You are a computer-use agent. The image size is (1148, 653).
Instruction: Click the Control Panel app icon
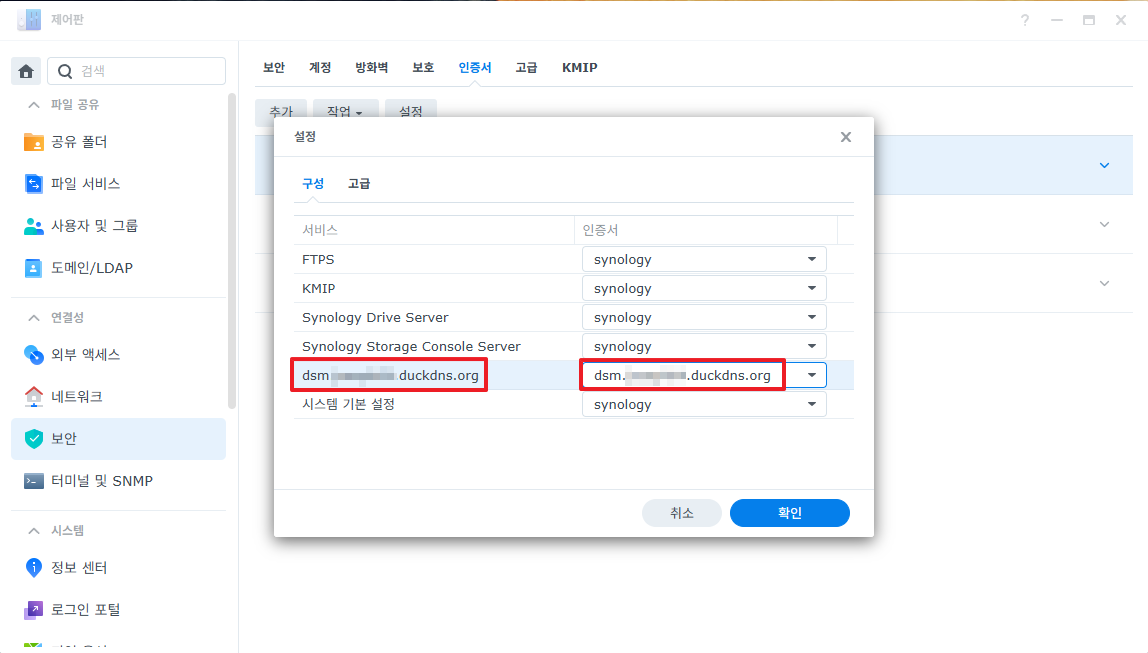pos(29,20)
